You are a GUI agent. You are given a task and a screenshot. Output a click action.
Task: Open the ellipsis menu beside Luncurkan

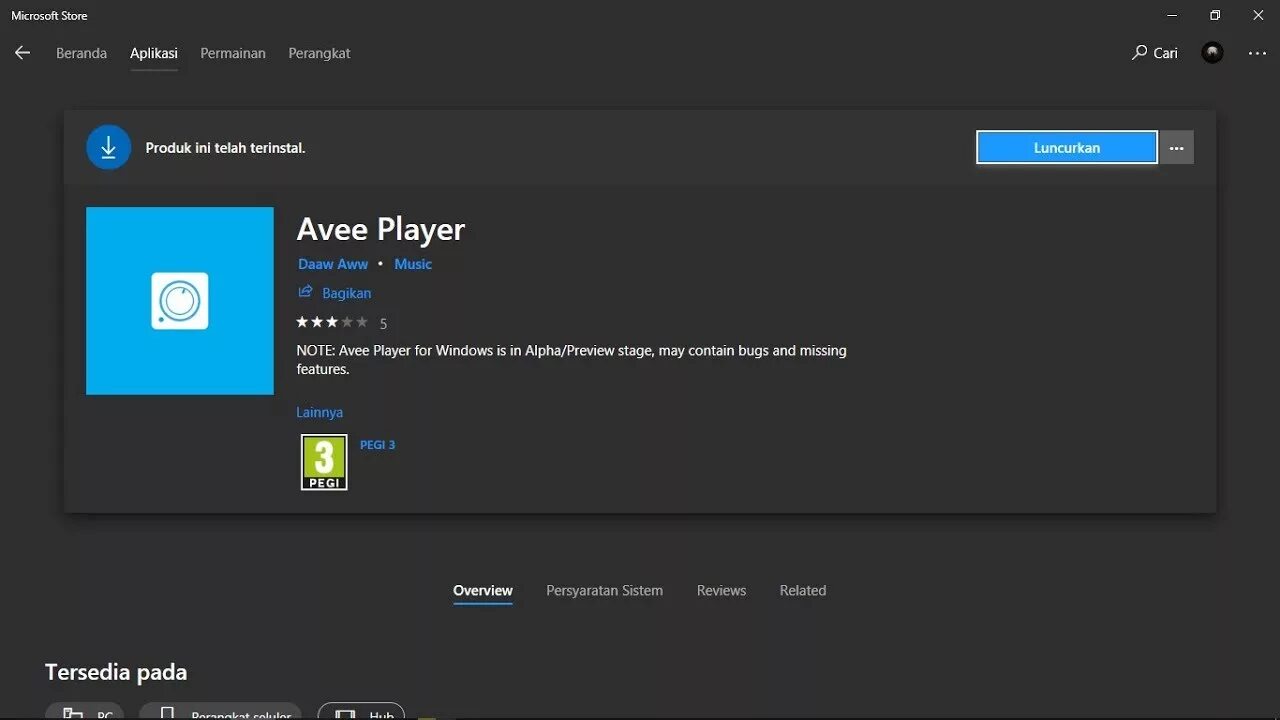(x=1176, y=147)
